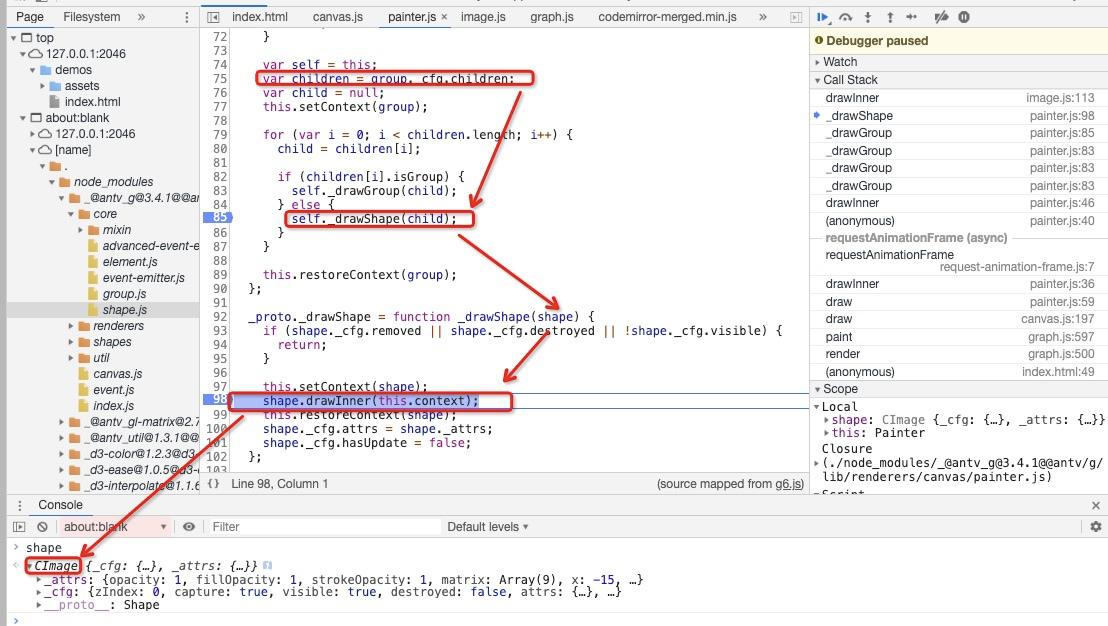Show more navigator tabs chevron
Screen dimensions: 1108x626
[x=141, y=17]
